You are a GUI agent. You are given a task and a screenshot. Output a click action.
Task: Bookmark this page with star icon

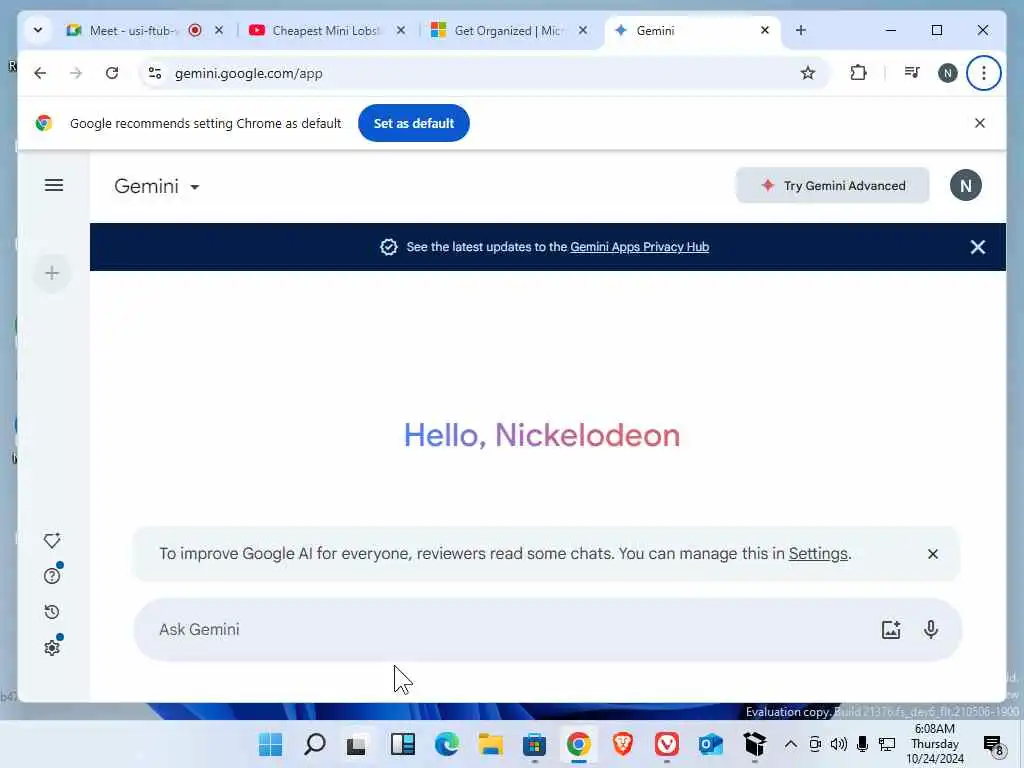pyautogui.click(x=808, y=73)
